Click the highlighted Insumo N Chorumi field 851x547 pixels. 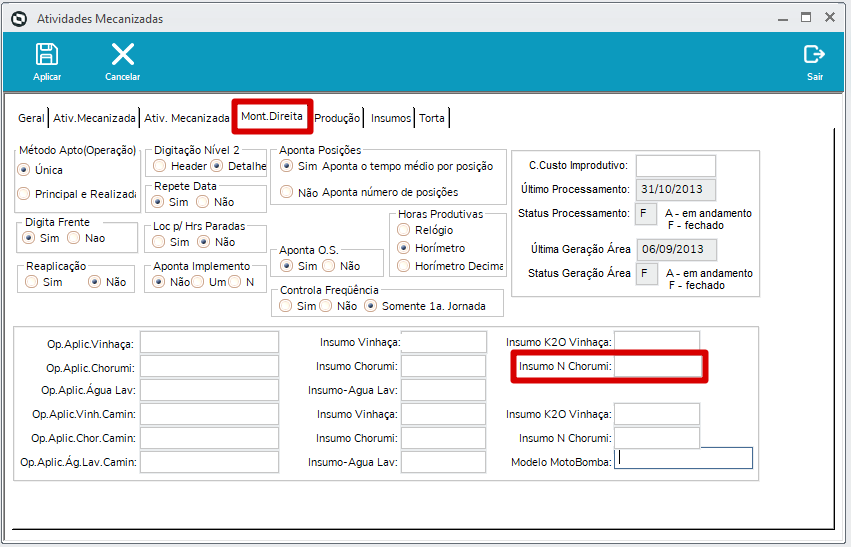(658, 366)
